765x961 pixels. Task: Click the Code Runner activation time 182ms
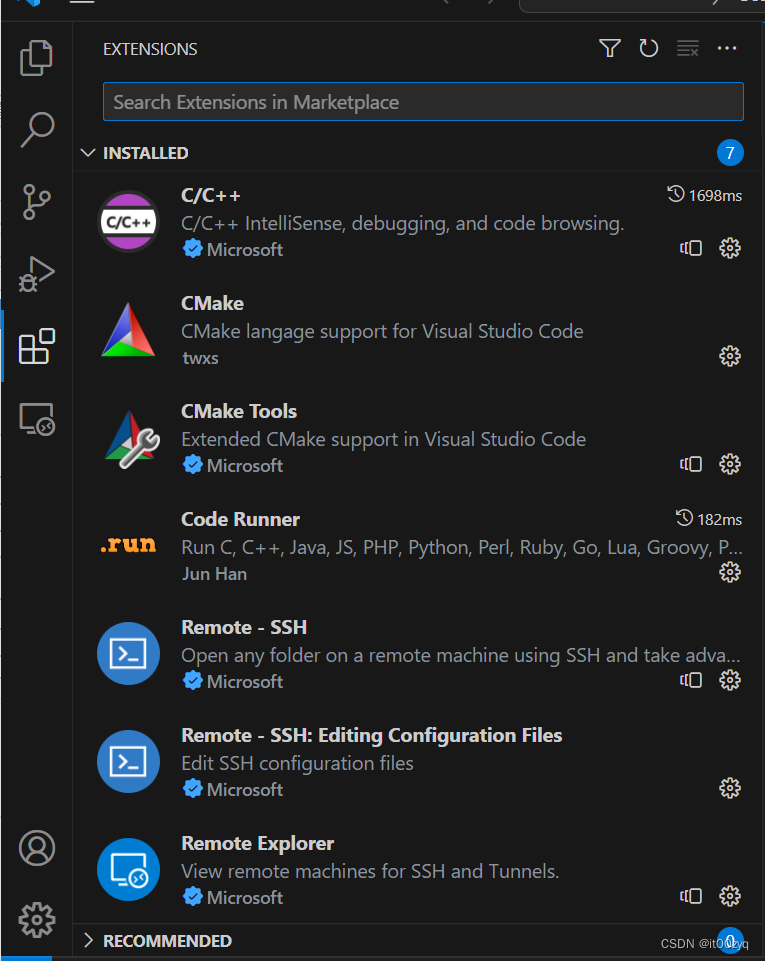pos(709,519)
